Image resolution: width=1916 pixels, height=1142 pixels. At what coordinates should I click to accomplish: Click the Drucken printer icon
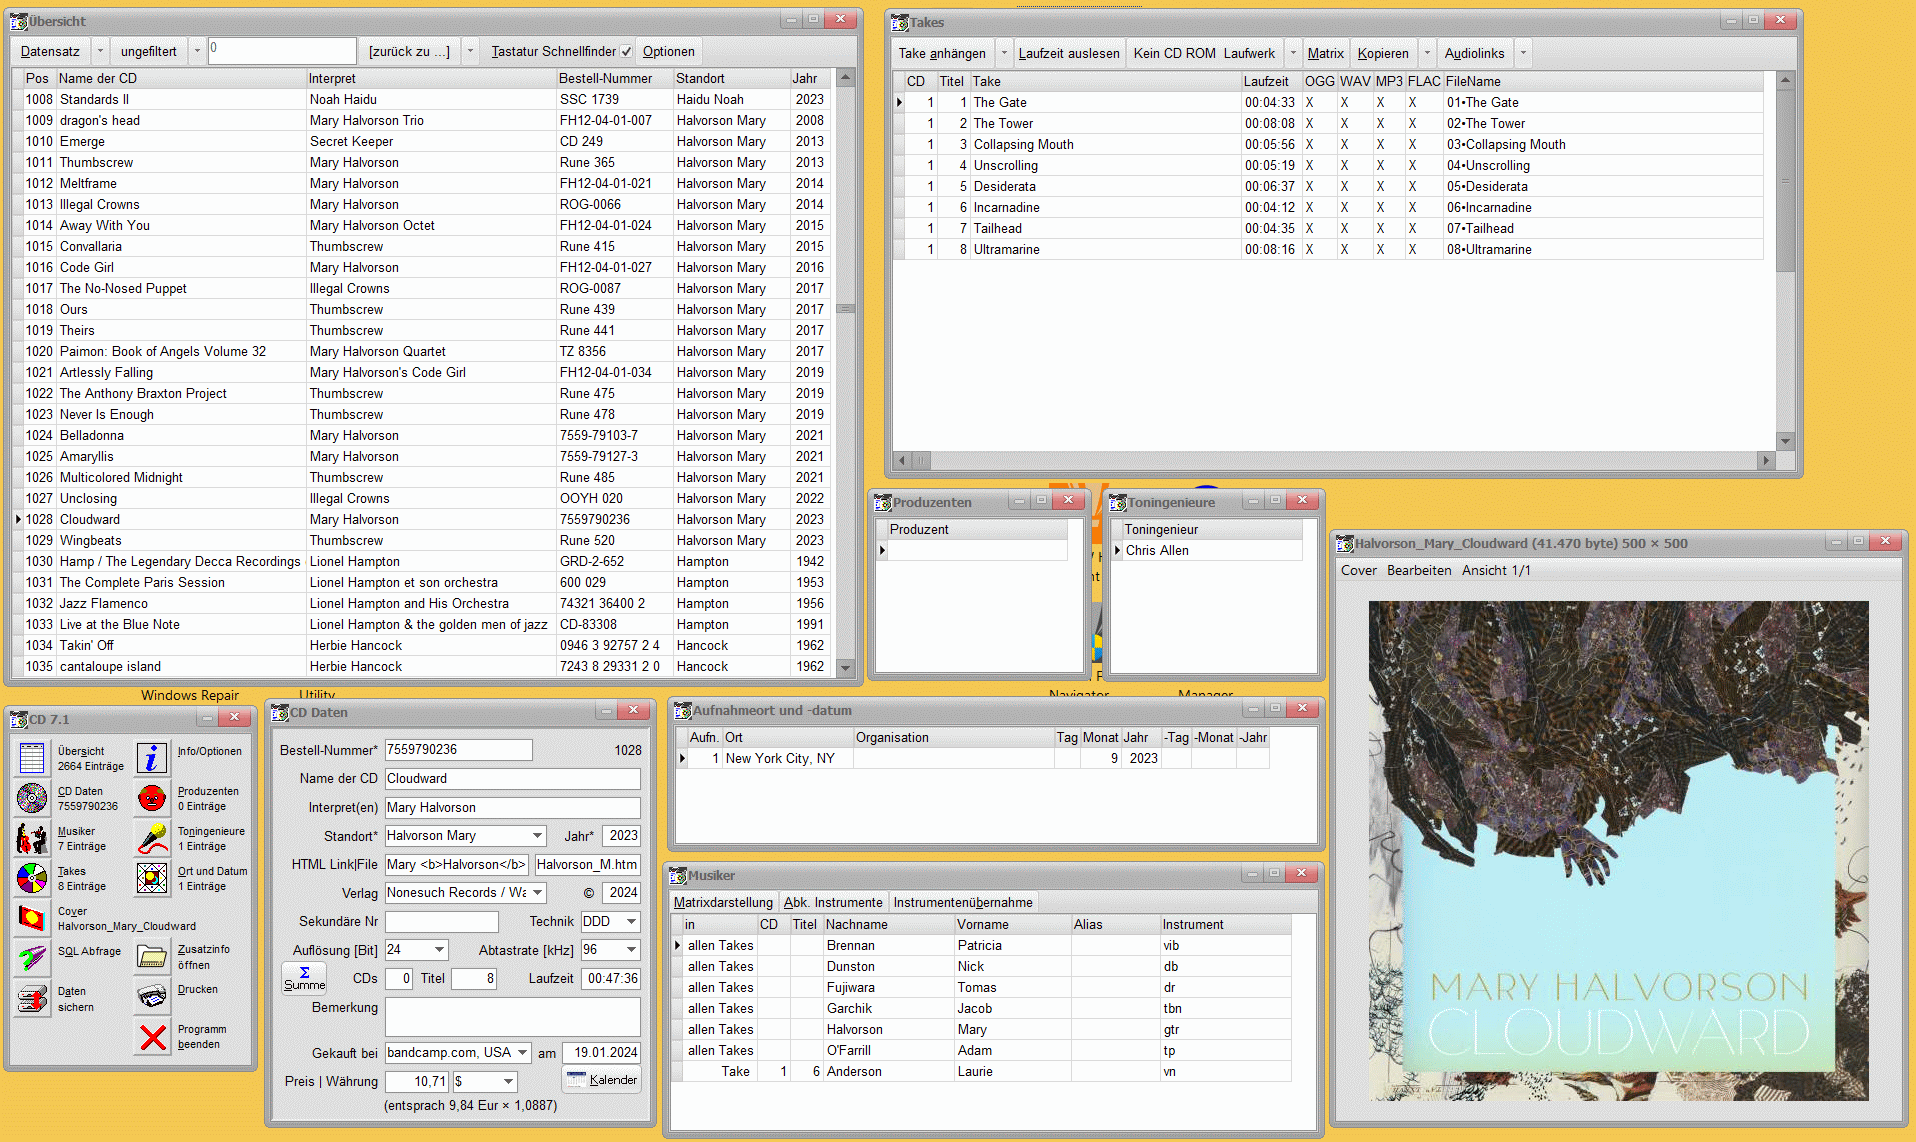coord(152,996)
